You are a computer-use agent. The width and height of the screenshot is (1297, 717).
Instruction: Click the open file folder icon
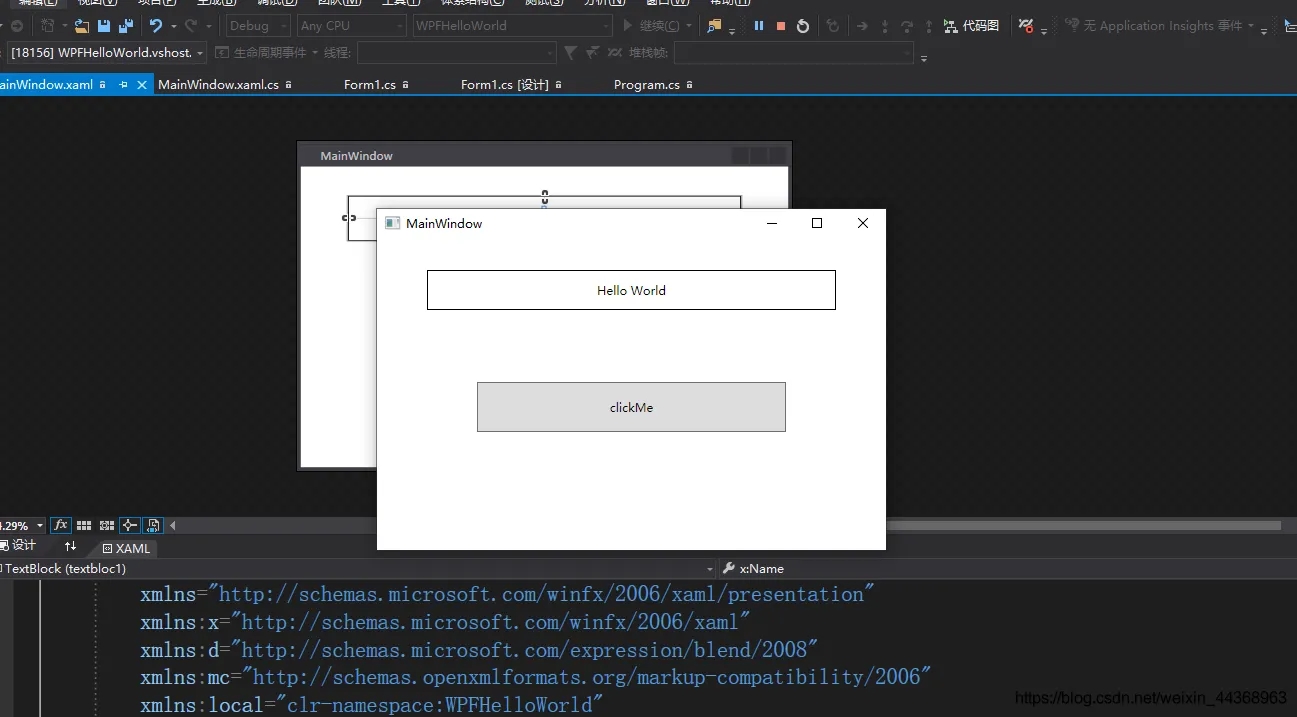[x=82, y=26]
